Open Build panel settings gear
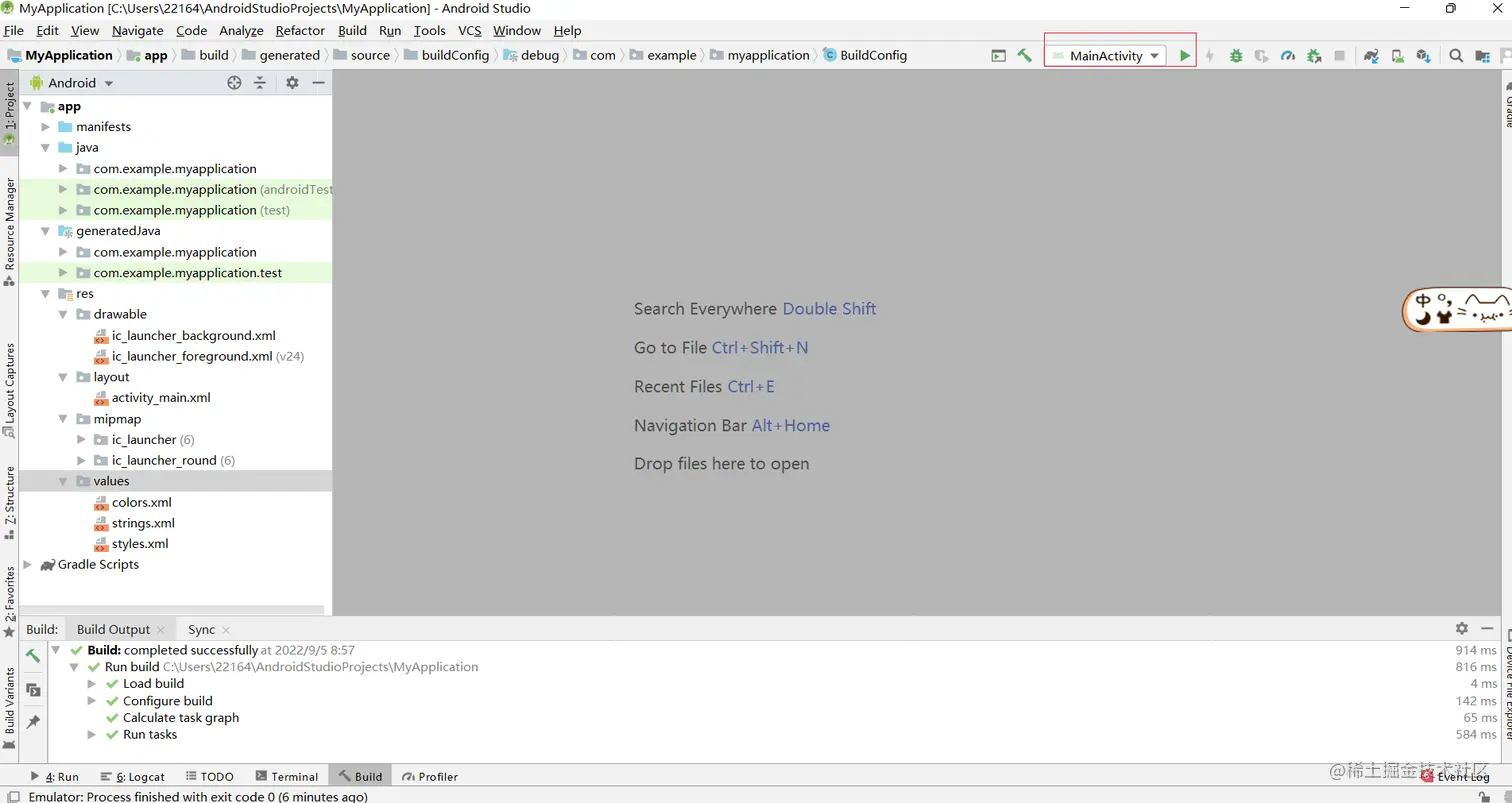1512x803 pixels. pyautogui.click(x=1462, y=628)
